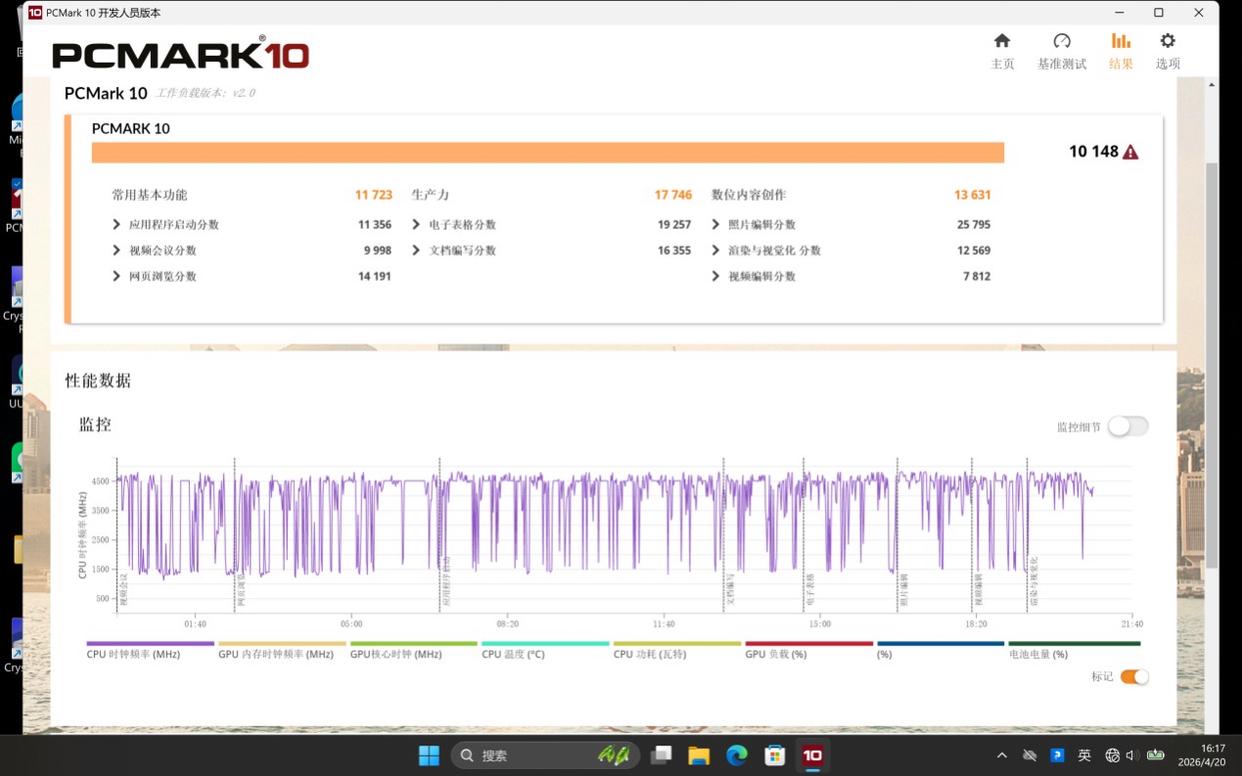The height and width of the screenshot is (776, 1242).
Task: Click the results page vertical scrollbar
Action: point(1211,365)
